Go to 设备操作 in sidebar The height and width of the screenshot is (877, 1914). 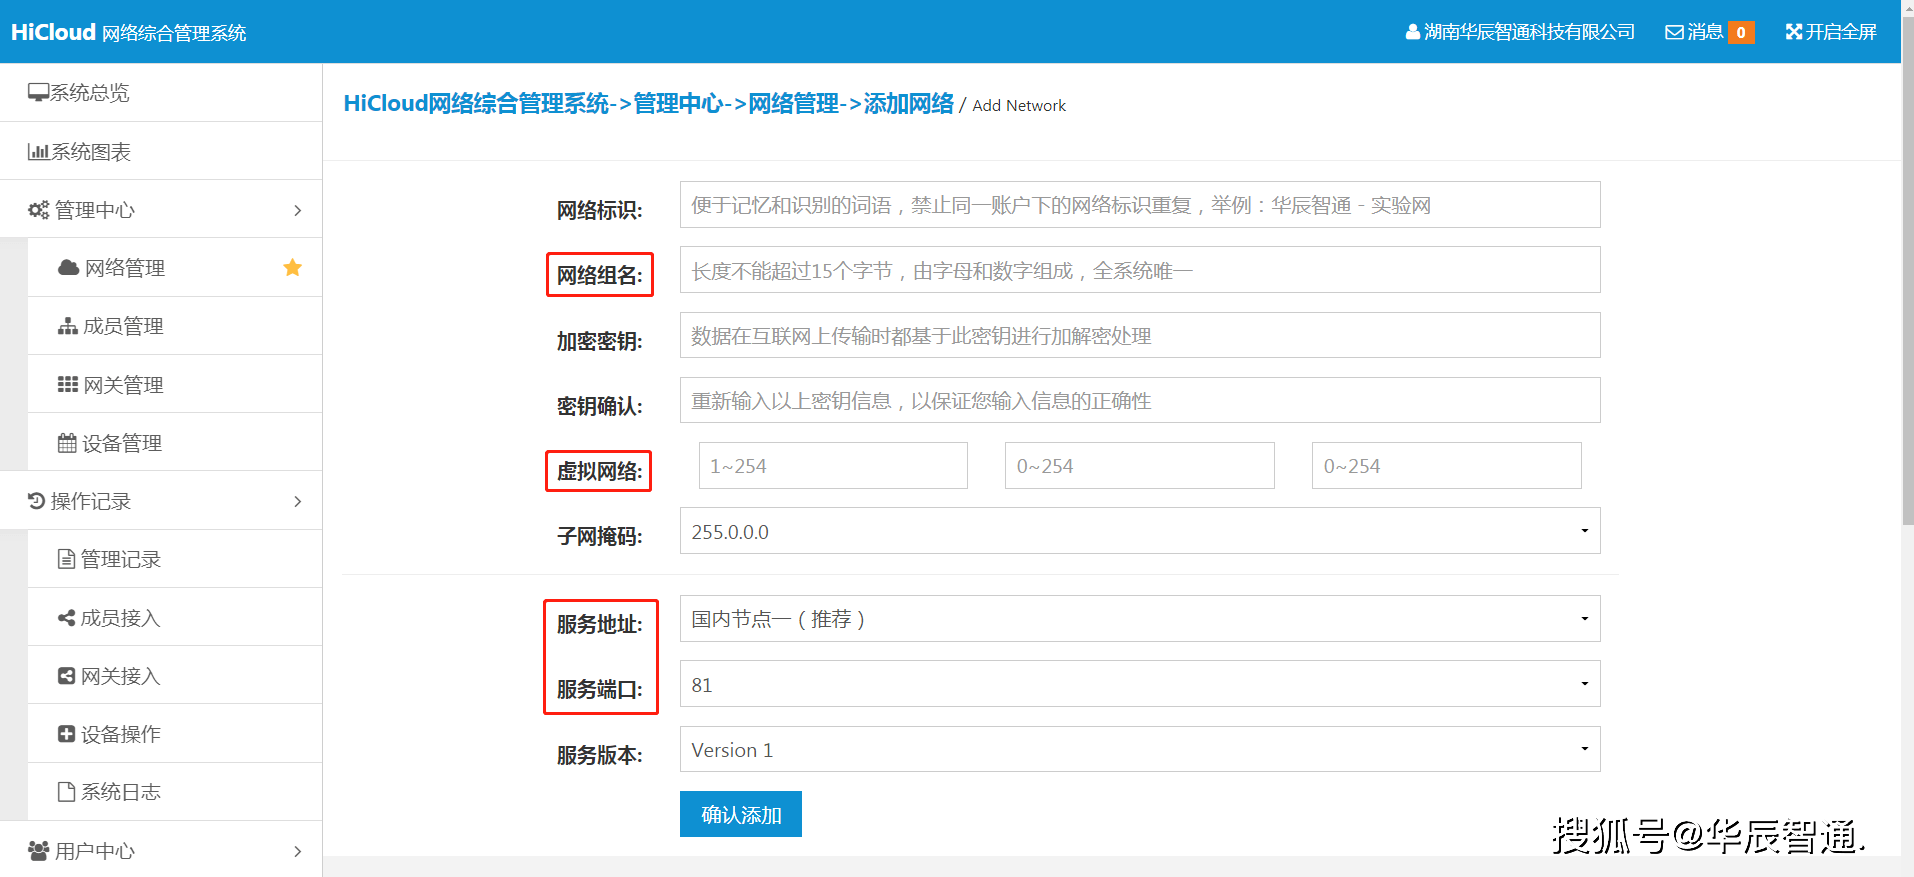[175, 734]
